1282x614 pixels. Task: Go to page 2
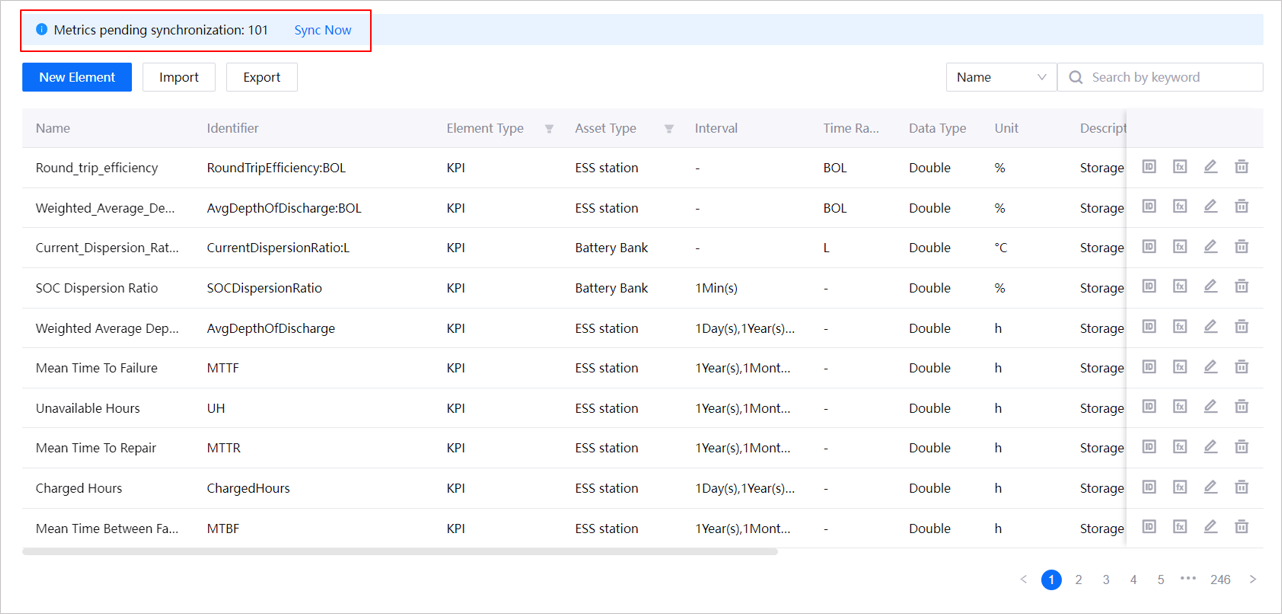coord(1078,579)
